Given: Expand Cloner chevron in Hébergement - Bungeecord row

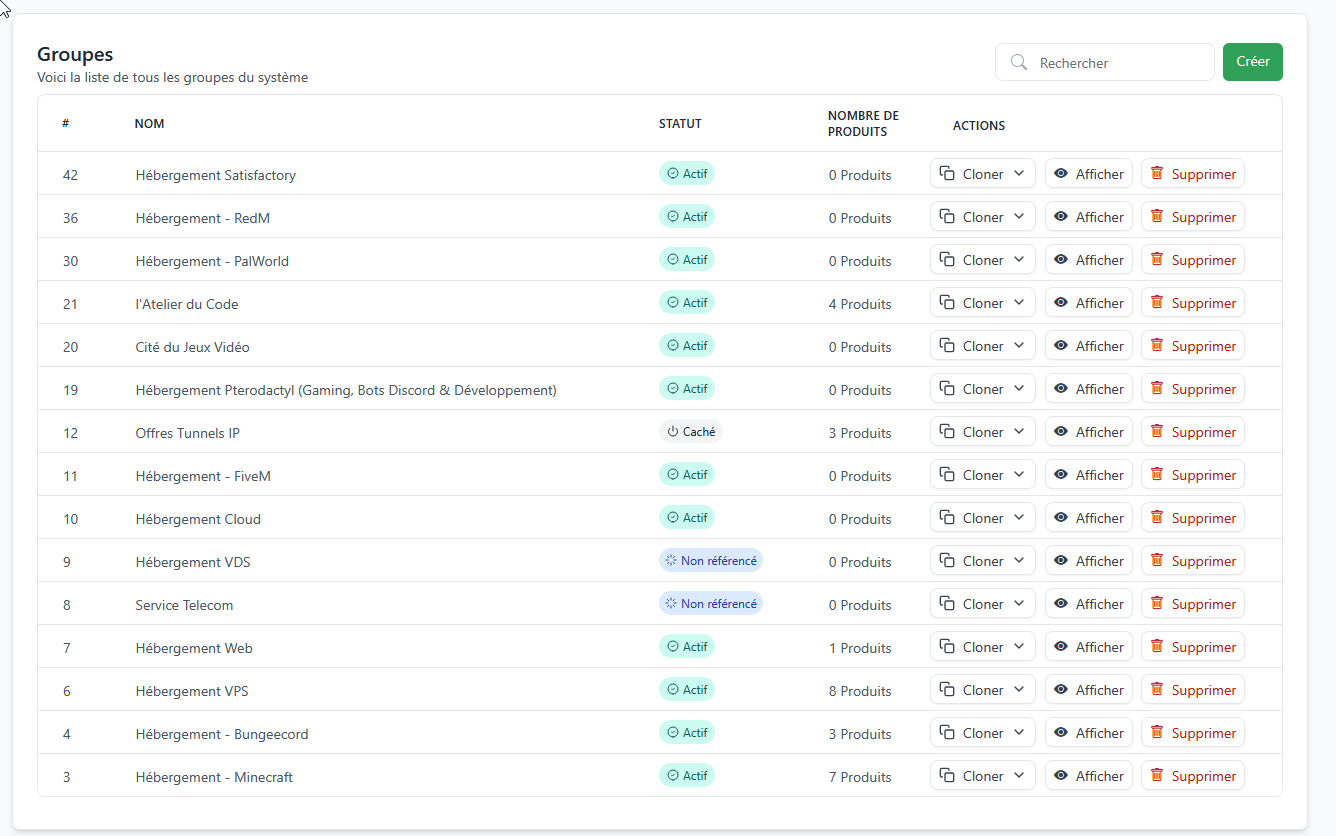Looking at the screenshot, I should [1019, 733].
